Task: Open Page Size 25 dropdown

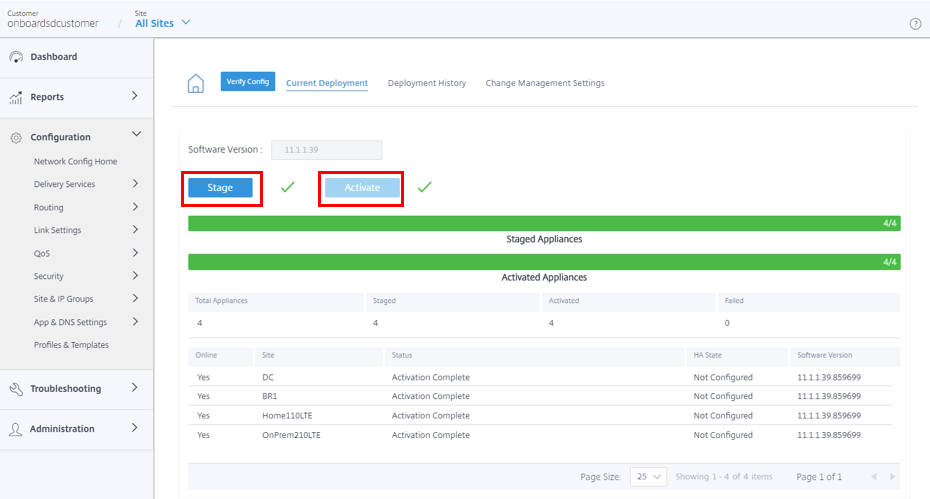Action: (x=648, y=476)
